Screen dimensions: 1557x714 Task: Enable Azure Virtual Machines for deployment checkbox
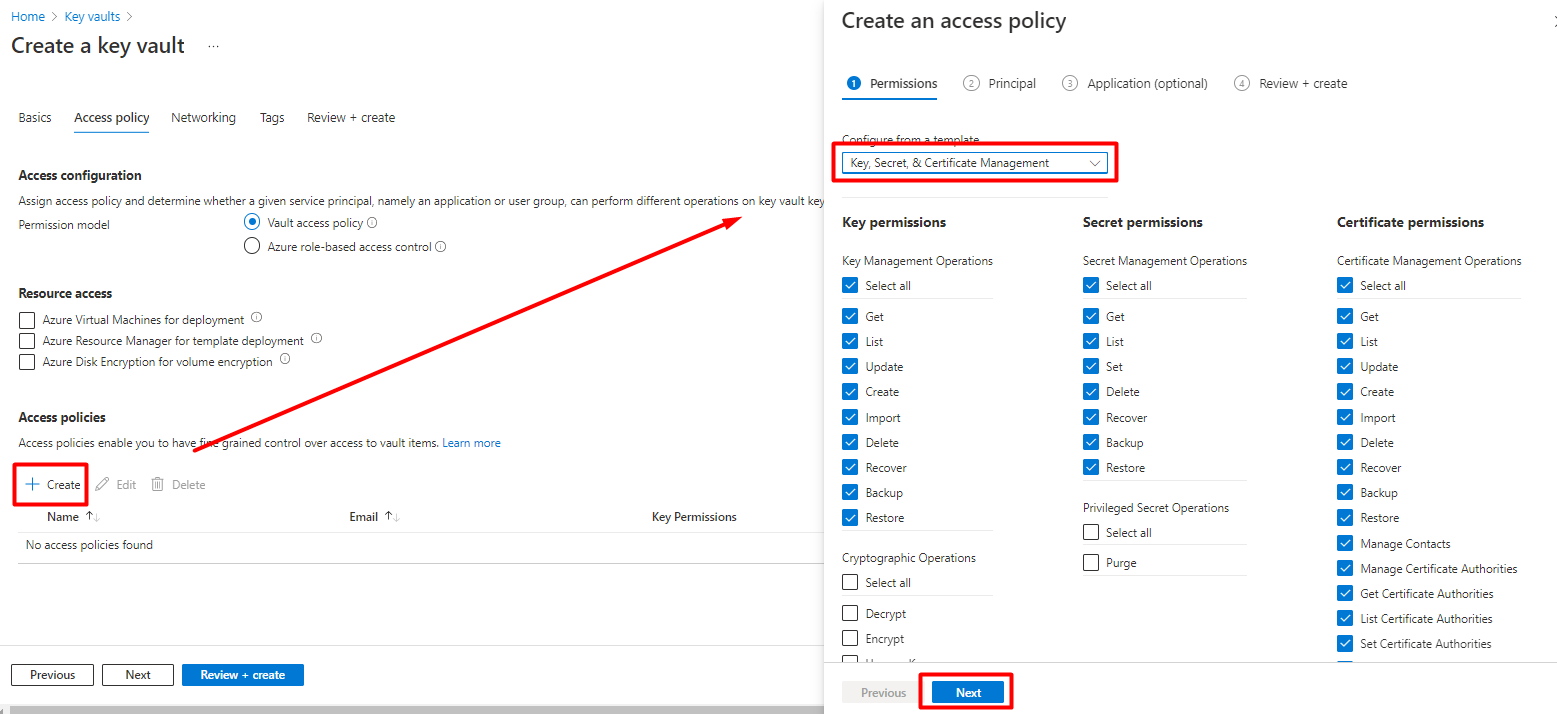pyautogui.click(x=27, y=320)
